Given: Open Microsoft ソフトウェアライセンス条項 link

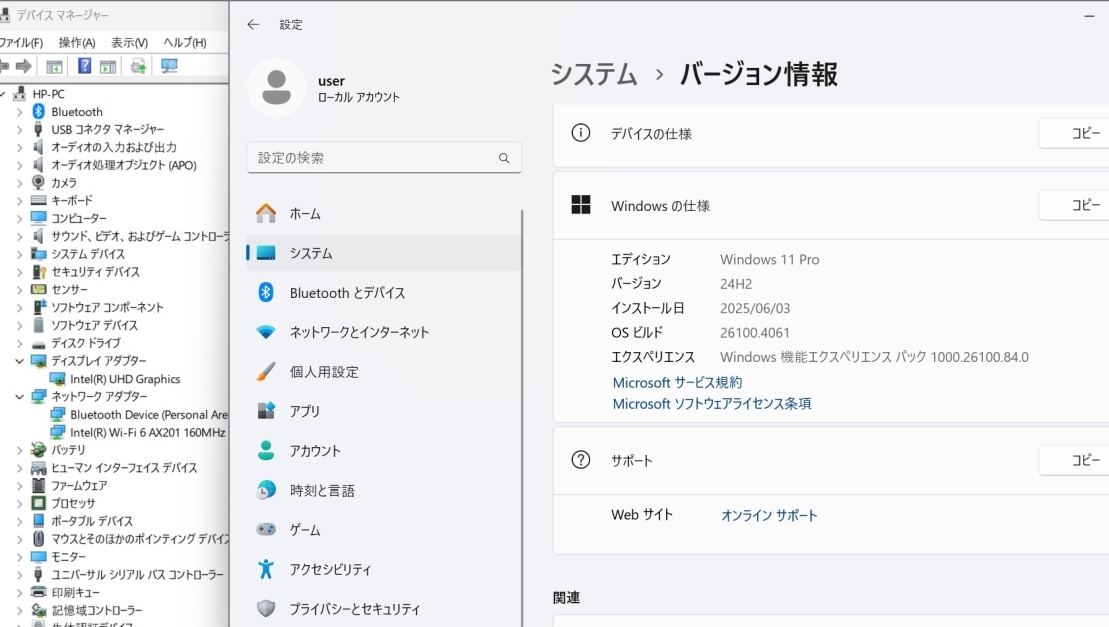Looking at the screenshot, I should click(712, 404).
